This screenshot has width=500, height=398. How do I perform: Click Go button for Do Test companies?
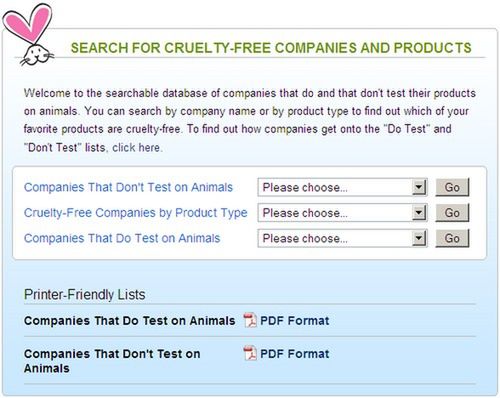click(x=452, y=238)
